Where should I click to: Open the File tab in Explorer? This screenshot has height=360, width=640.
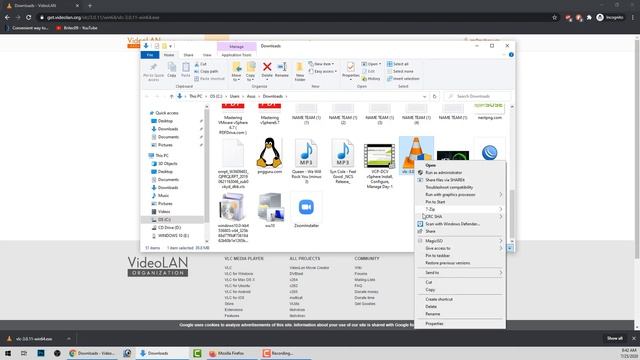[x=150, y=55]
